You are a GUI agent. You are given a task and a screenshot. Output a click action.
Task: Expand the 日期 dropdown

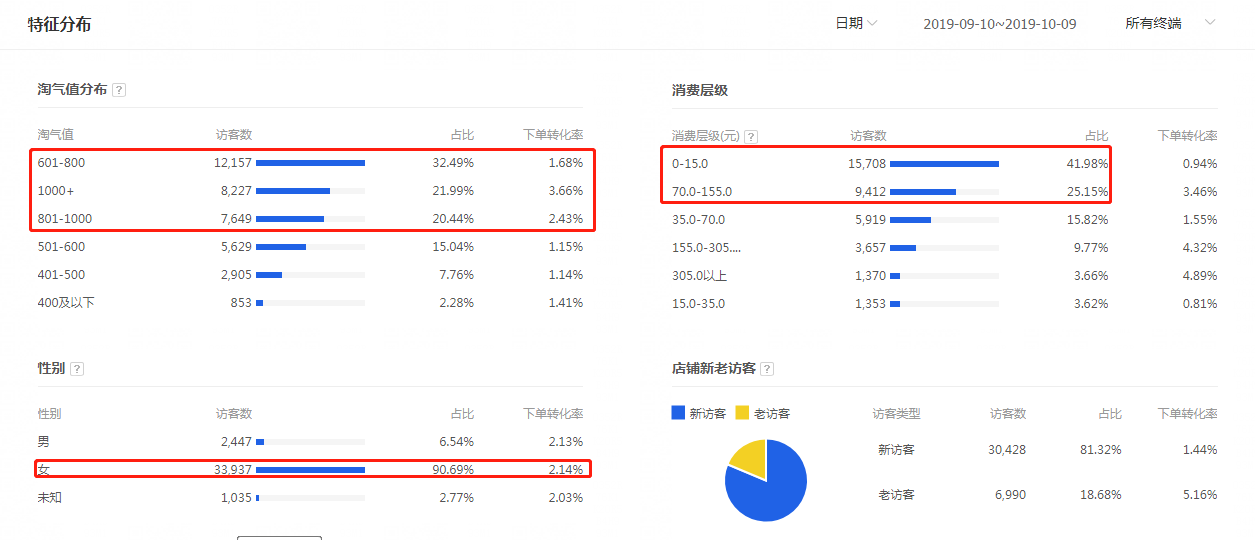click(x=856, y=23)
